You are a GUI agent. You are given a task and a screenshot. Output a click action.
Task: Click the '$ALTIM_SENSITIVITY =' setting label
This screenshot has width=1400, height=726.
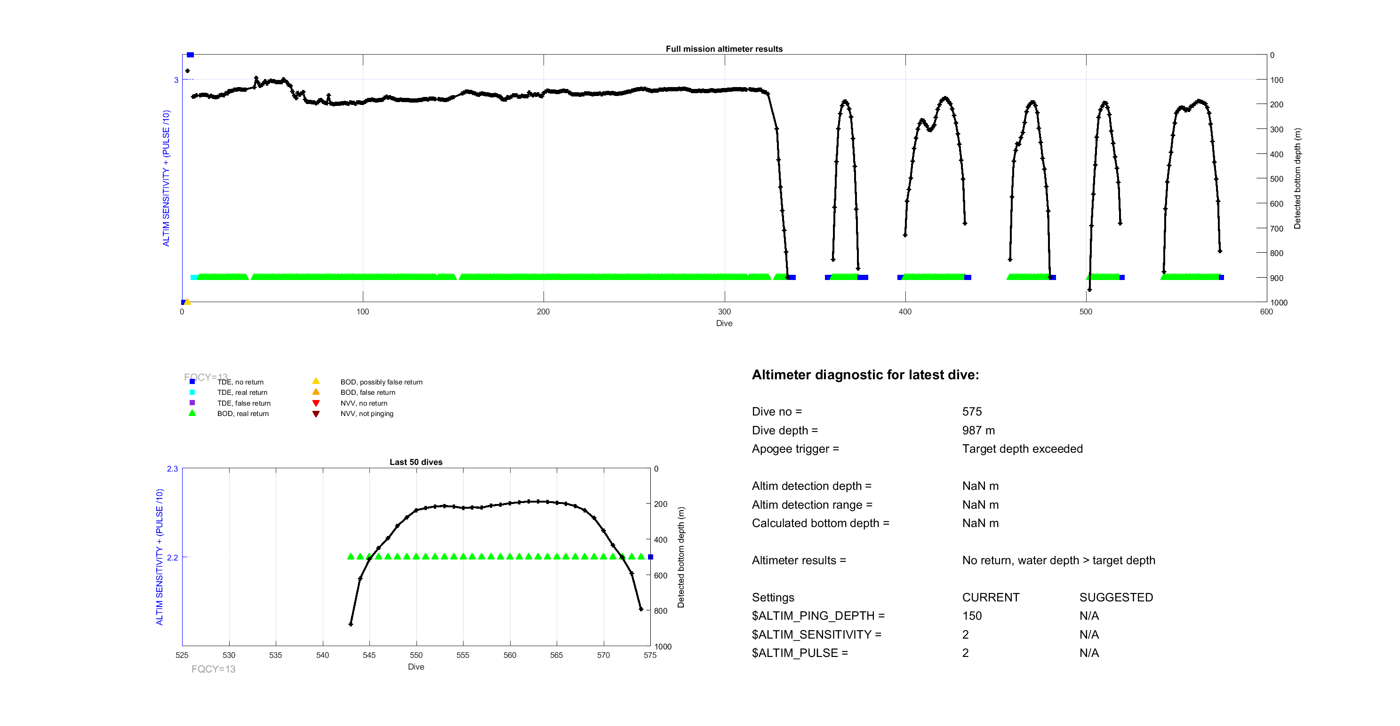817,635
